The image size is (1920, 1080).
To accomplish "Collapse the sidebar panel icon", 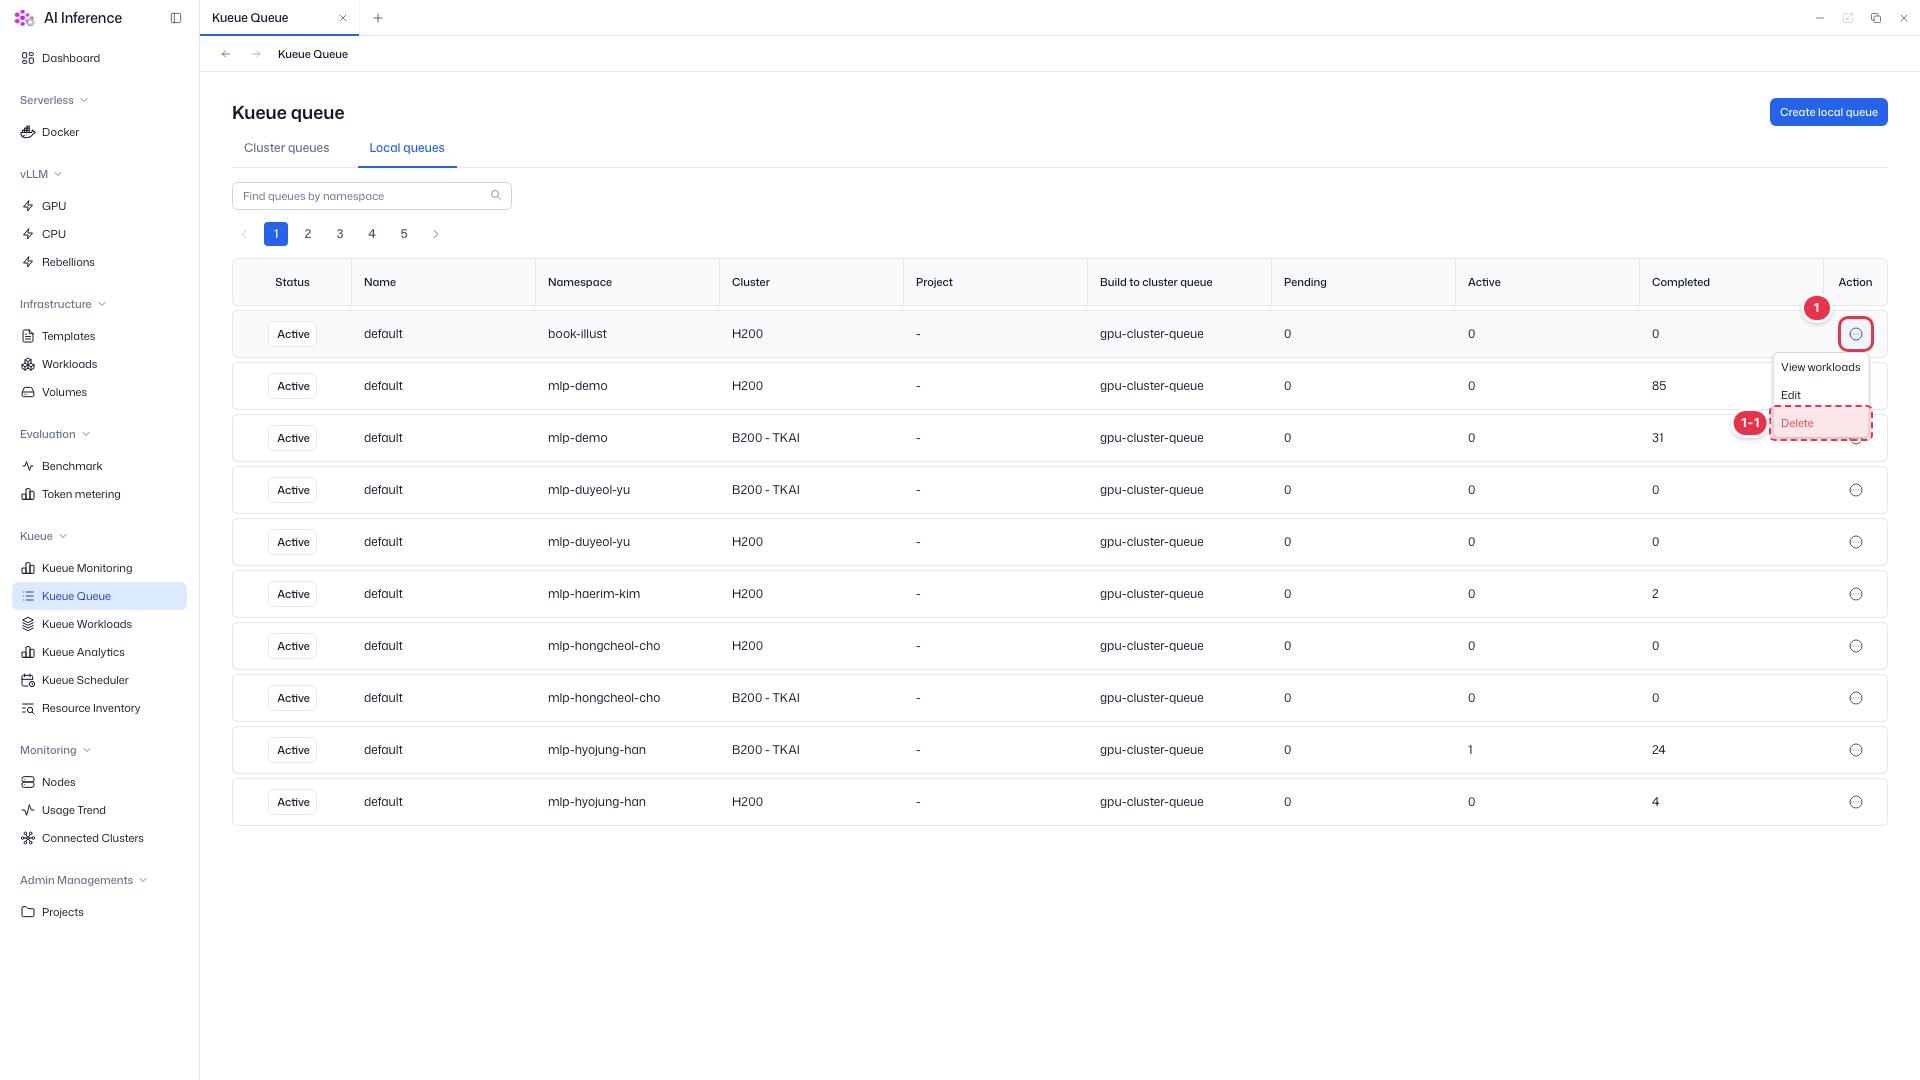I will [176, 18].
